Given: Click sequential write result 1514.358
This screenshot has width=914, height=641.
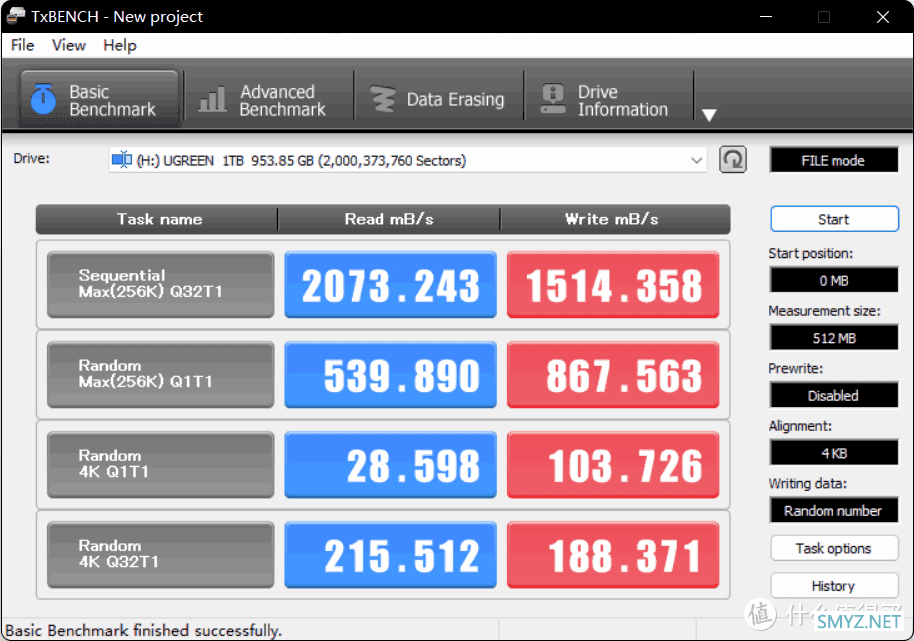Looking at the screenshot, I should click(613, 284).
